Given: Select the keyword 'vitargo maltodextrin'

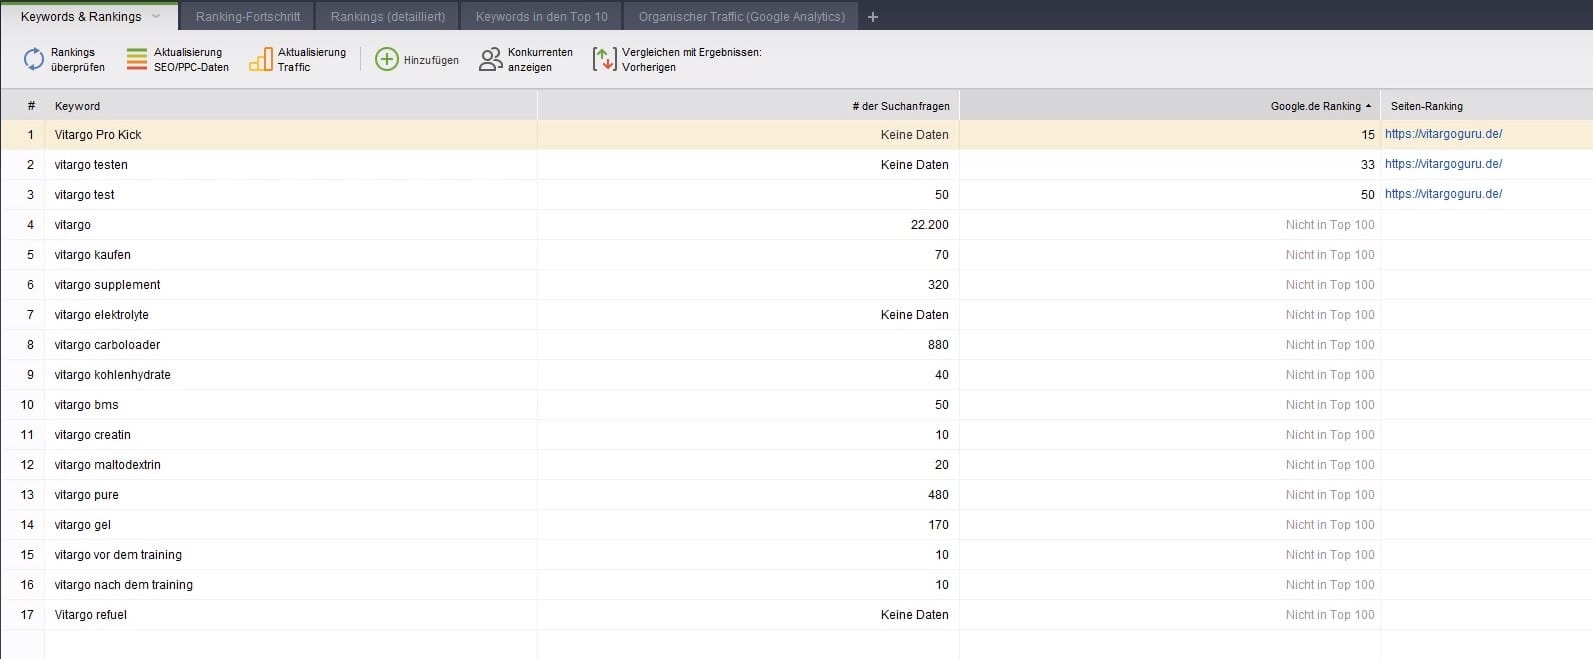Looking at the screenshot, I should (x=107, y=465).
